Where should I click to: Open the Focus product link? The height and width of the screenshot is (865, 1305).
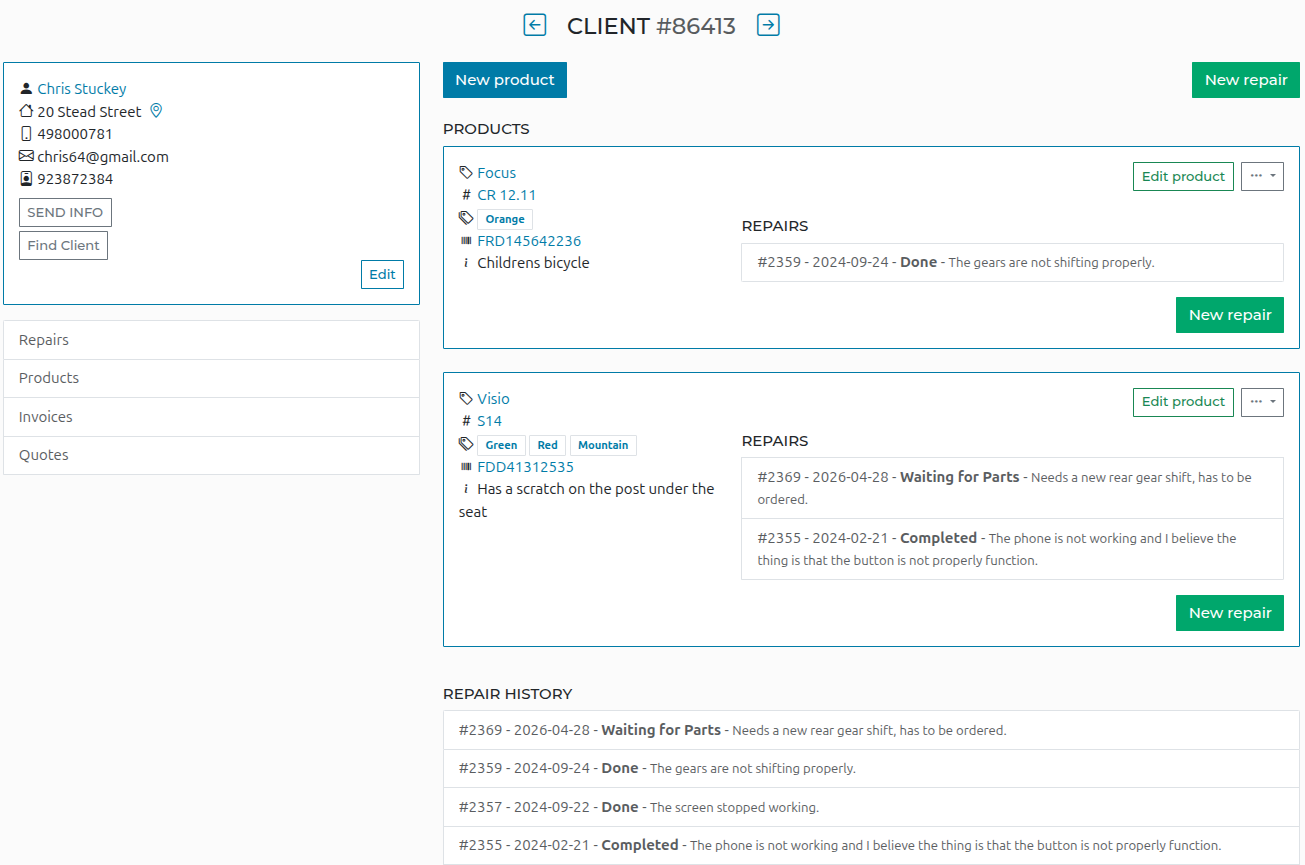[497, 173]
